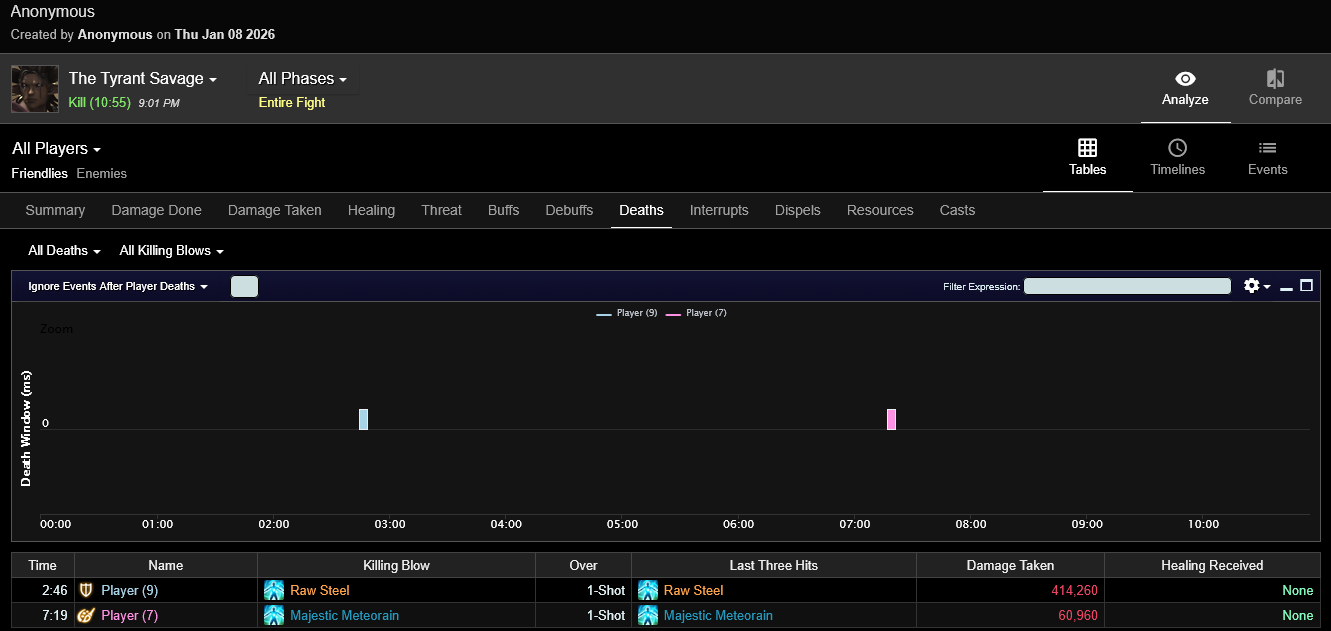
Task: Open Majestic Meteorain link in Last Three Hits
Action: [x=718, y=615]
